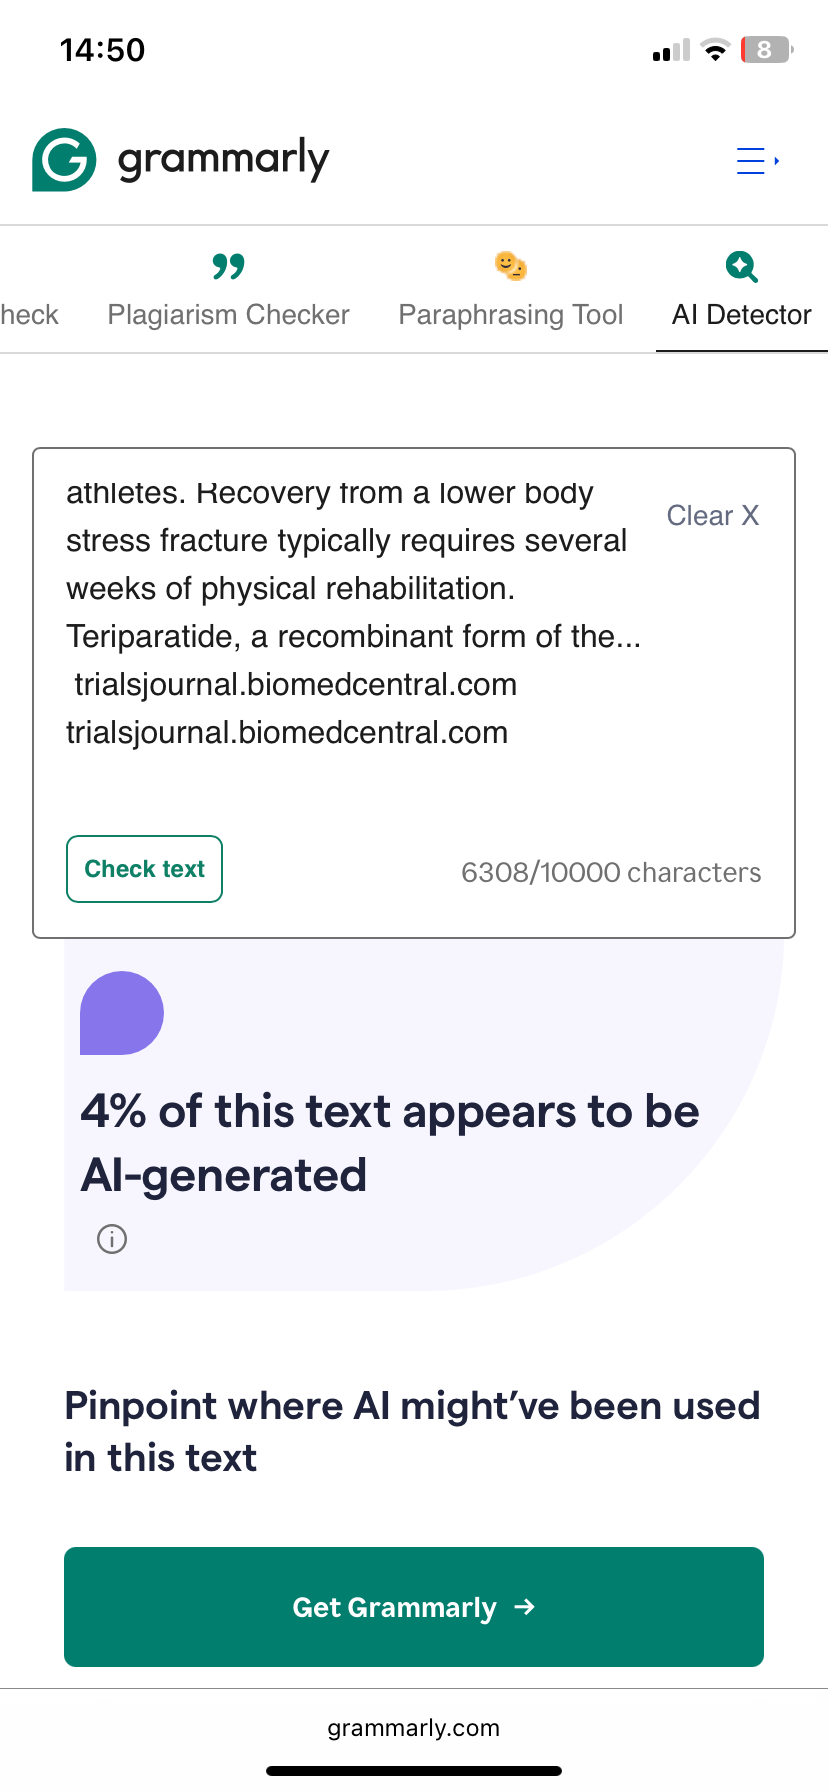
Task: Tap the grammarly.com address bar
Action: click(414, 1728)
